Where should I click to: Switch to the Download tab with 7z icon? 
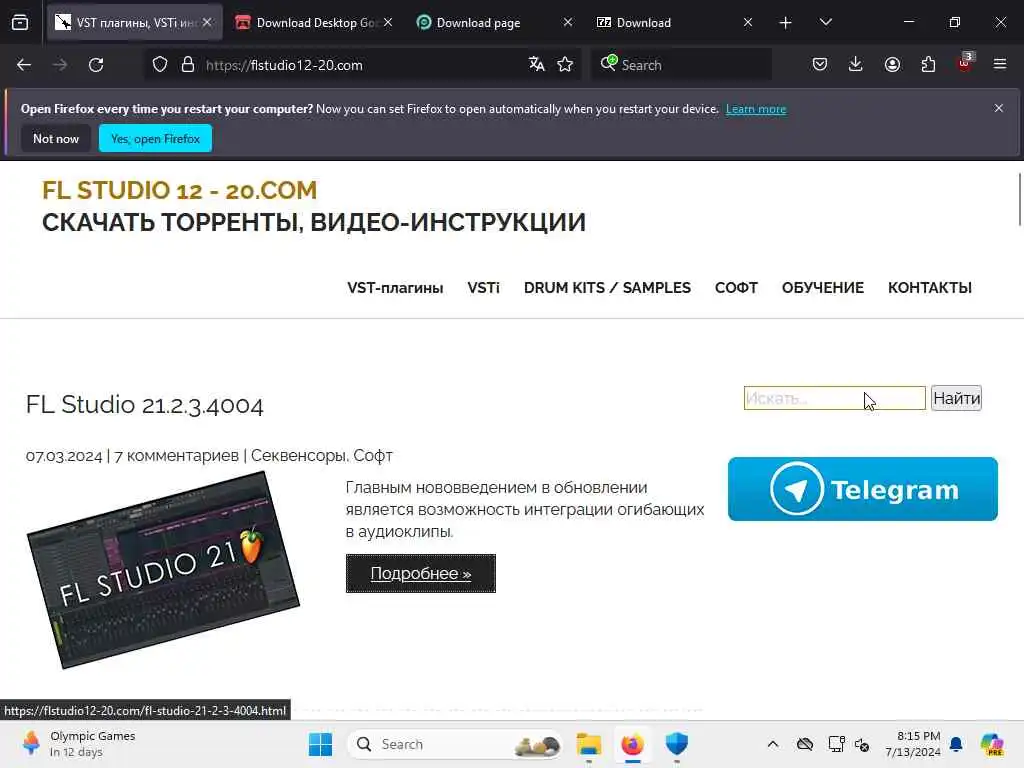tap(674, 23)
